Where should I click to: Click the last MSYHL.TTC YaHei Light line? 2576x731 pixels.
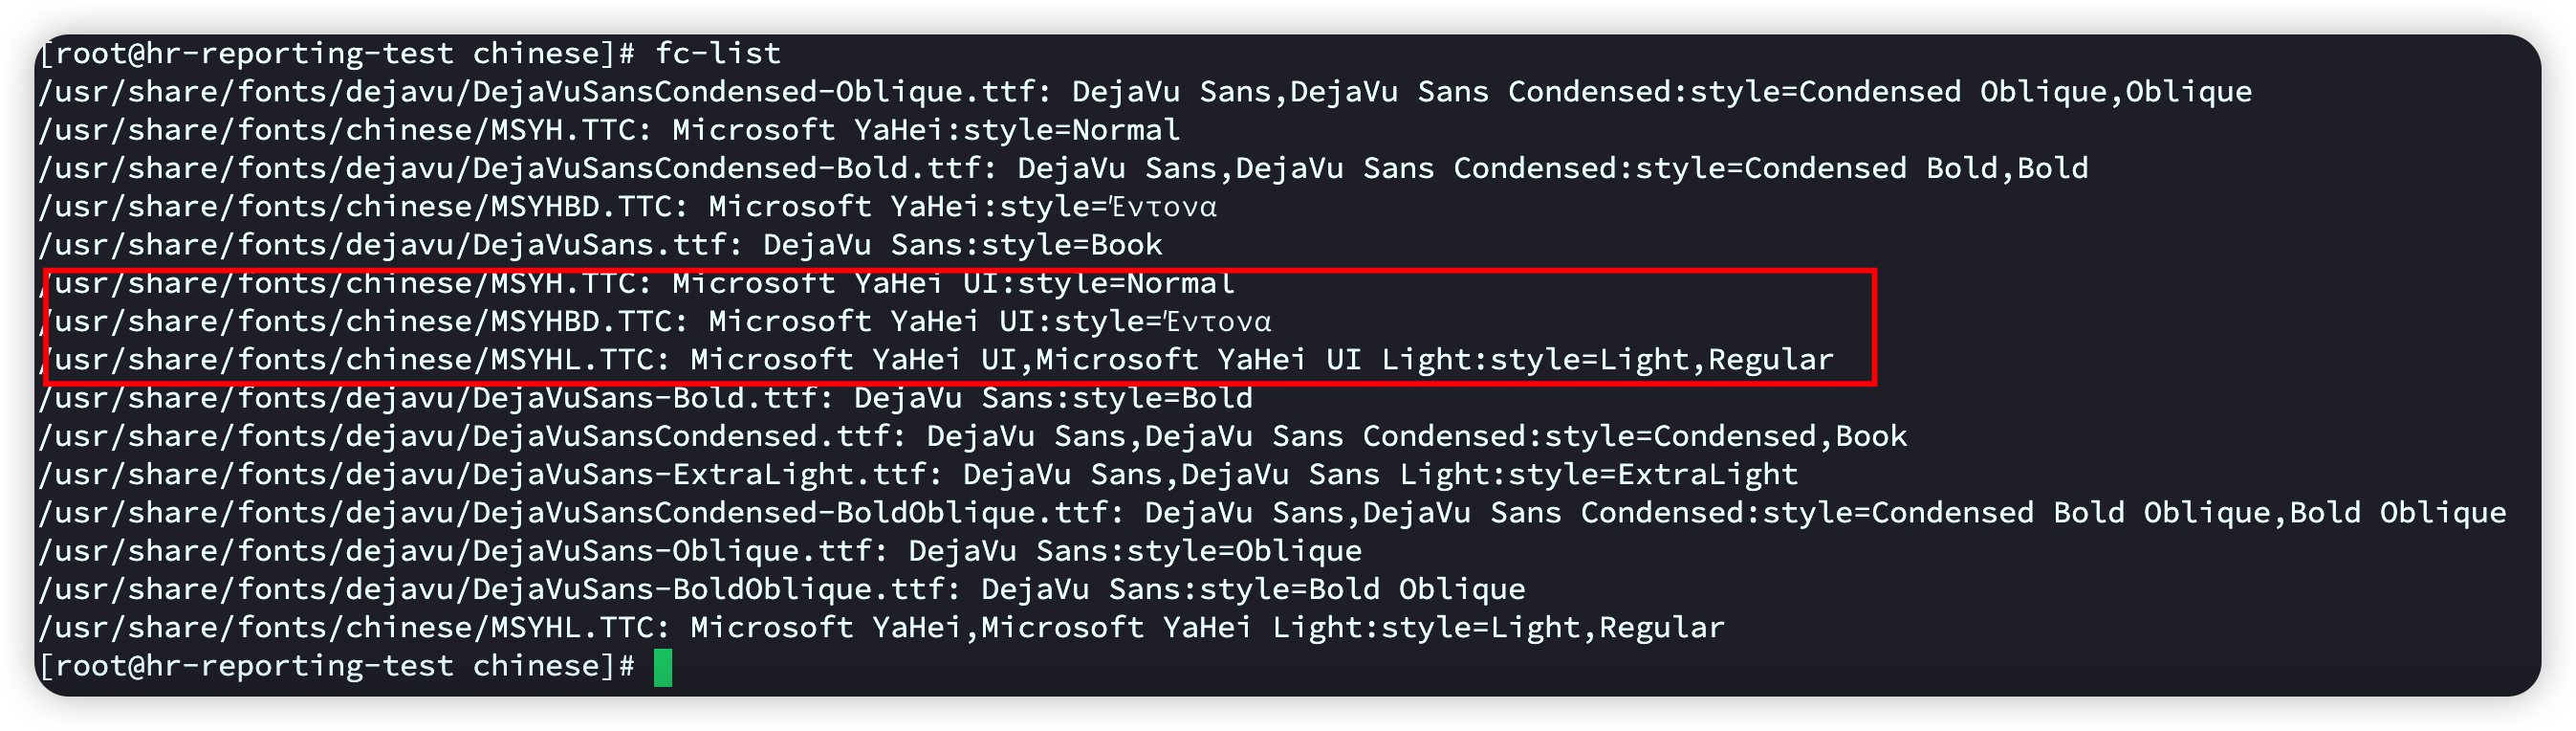coord(882,628)
